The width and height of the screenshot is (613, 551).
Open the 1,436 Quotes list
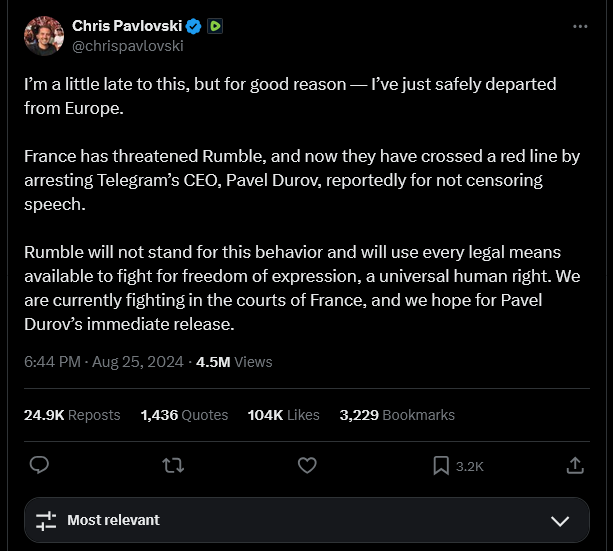(184, 415)
